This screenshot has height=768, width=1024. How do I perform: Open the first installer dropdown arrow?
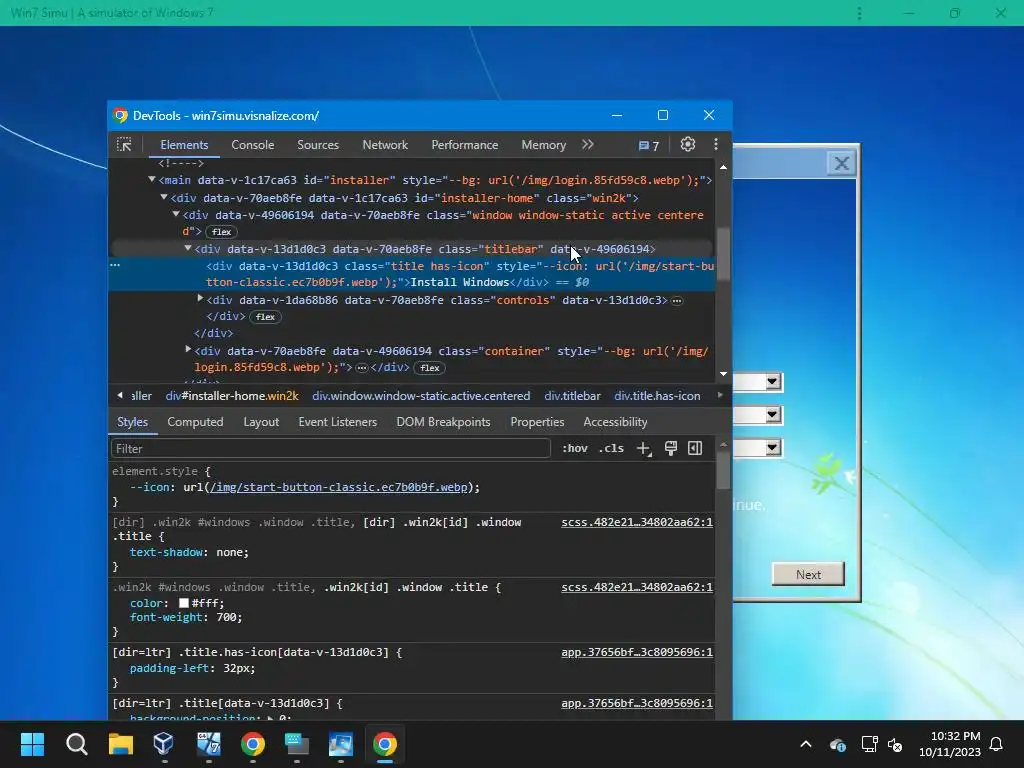coord(773,381)
